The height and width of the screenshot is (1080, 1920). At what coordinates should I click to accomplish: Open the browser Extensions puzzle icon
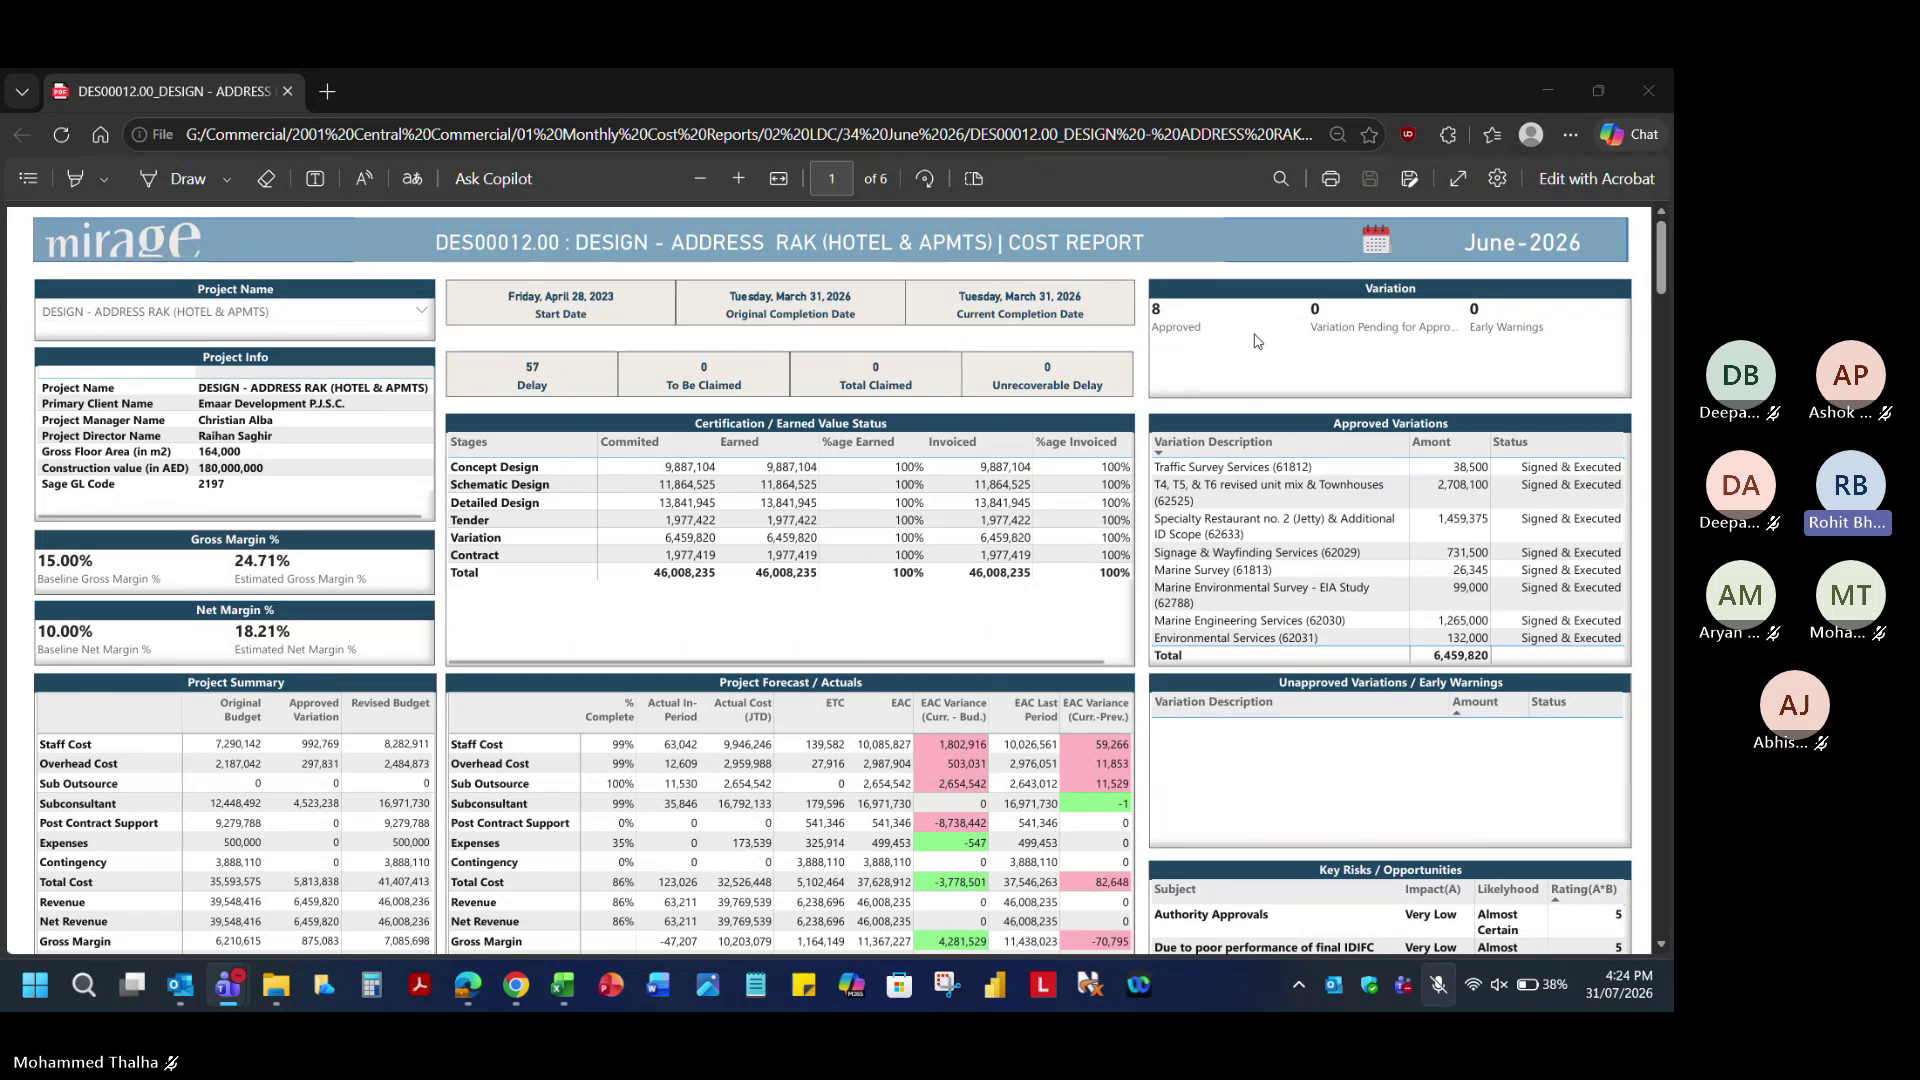1448,135
